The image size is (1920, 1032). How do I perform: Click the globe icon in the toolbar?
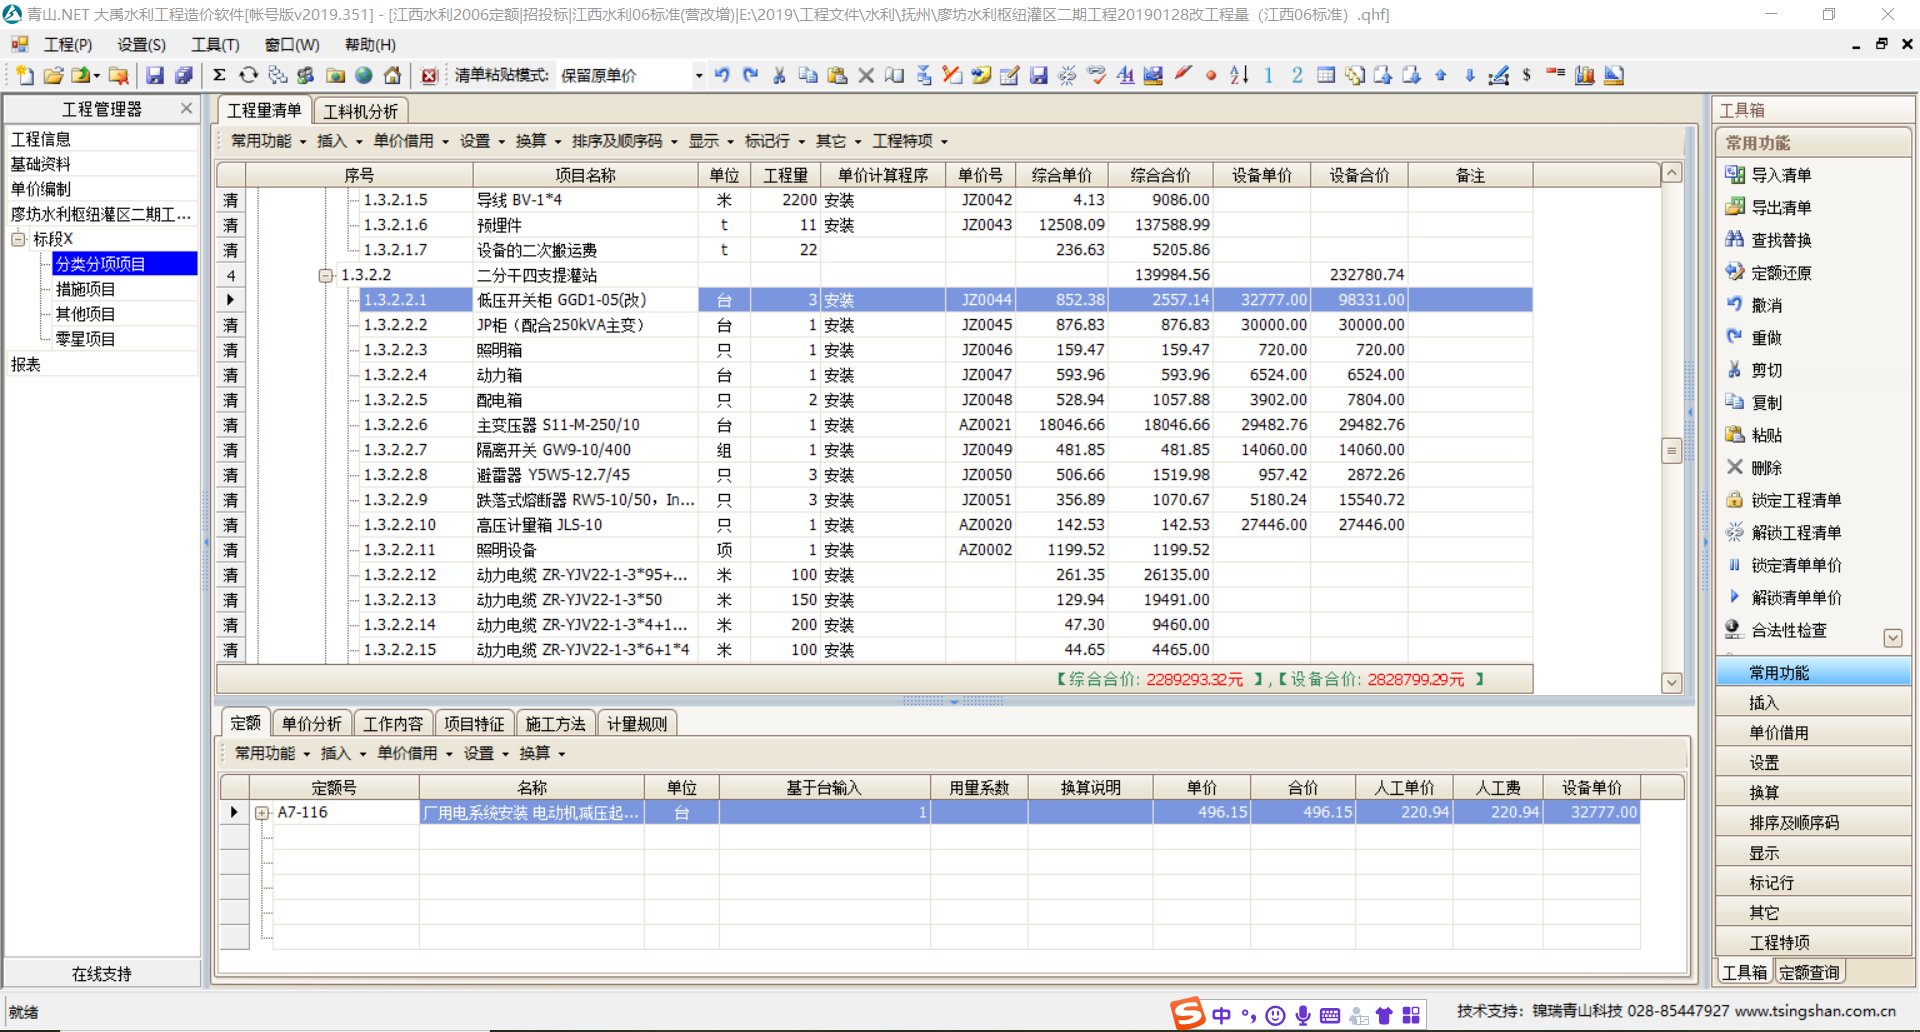364,75
